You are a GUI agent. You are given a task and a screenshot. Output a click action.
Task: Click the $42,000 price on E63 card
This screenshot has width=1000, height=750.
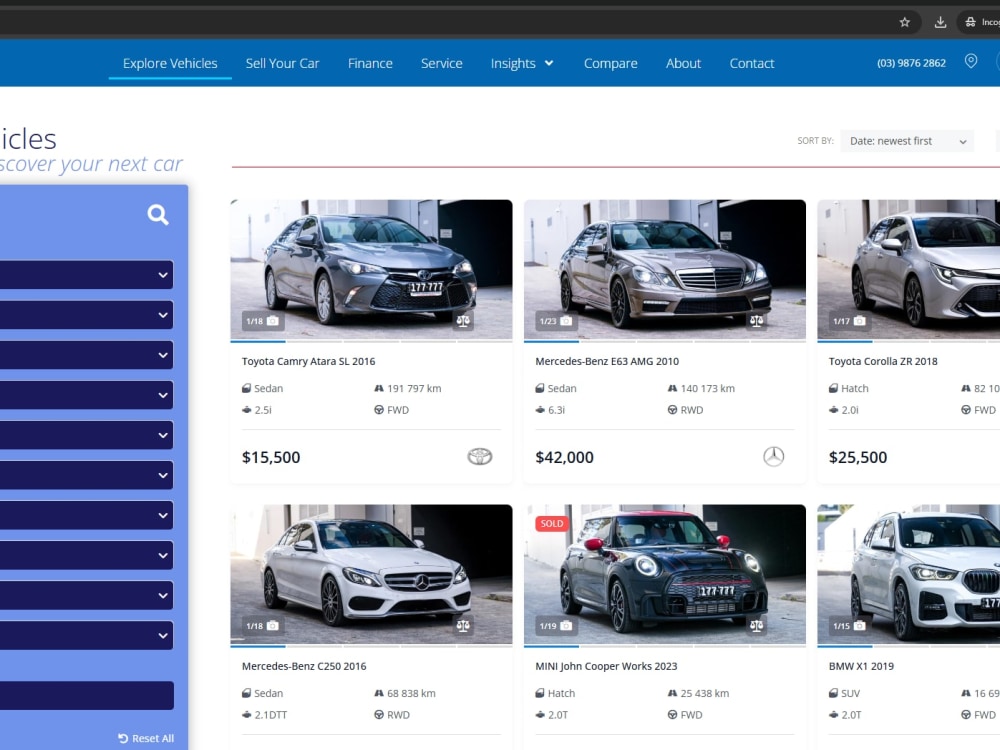click(564, 457)
